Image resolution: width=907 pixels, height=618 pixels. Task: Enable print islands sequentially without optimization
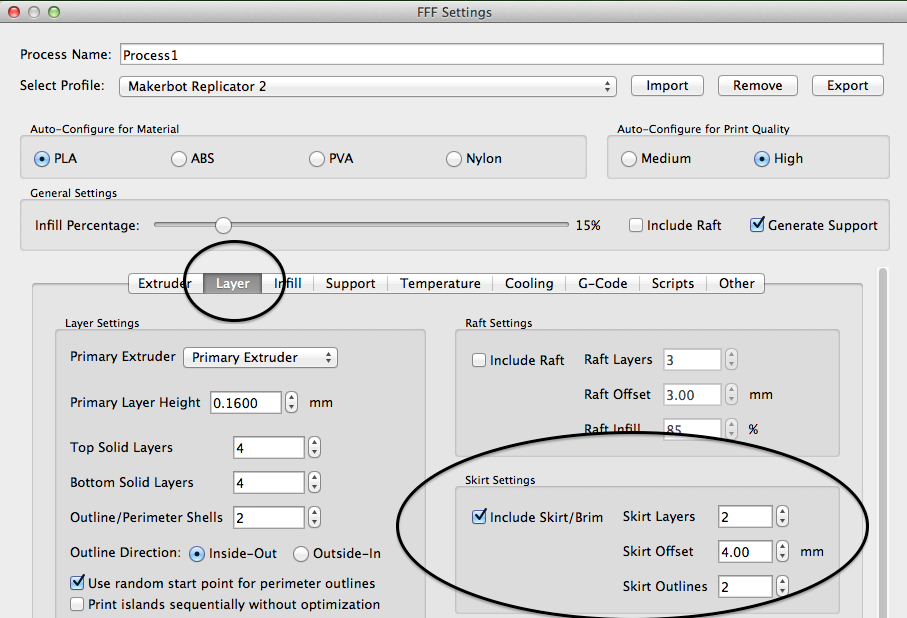coord(77,604)
